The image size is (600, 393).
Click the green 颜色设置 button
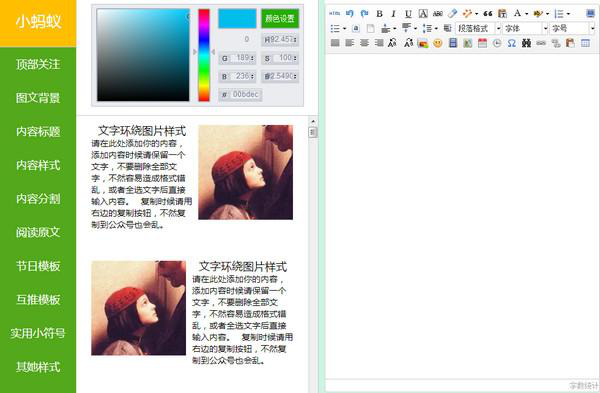pyautogui.click(x=280, y=18)
